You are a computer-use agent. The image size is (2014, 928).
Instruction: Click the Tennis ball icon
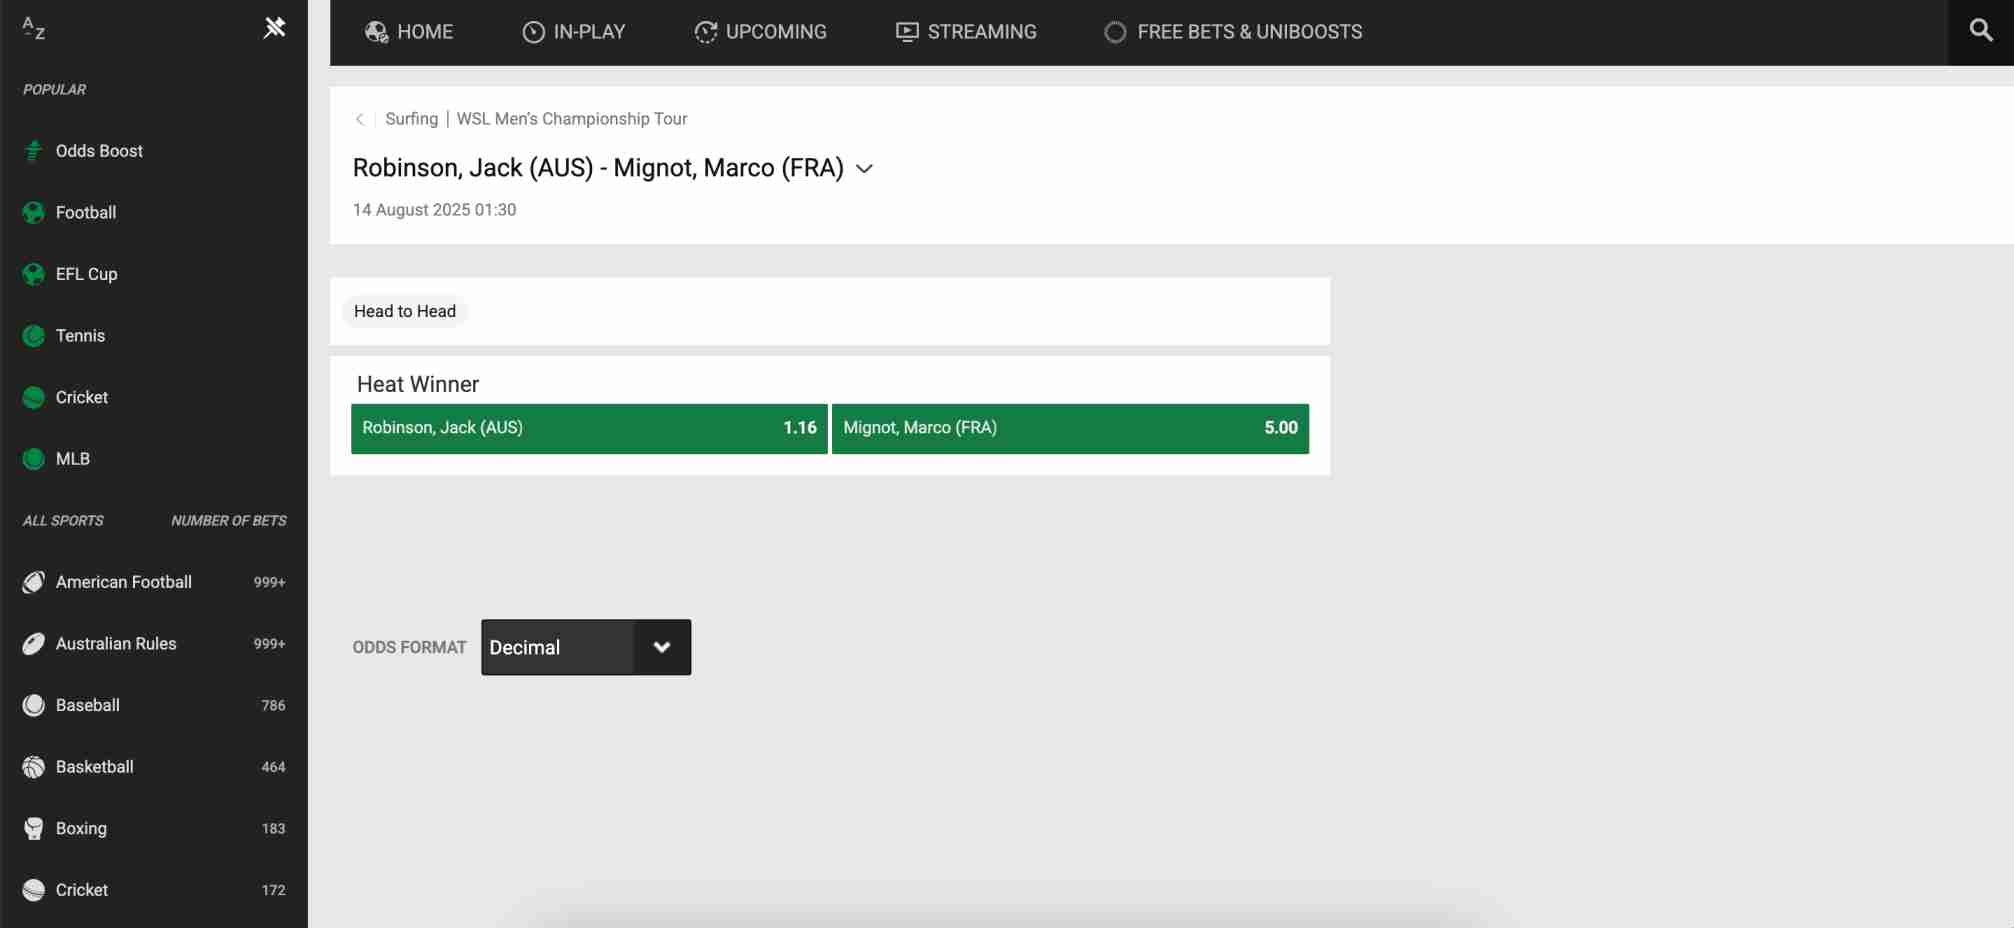click(x=33, y=336)
